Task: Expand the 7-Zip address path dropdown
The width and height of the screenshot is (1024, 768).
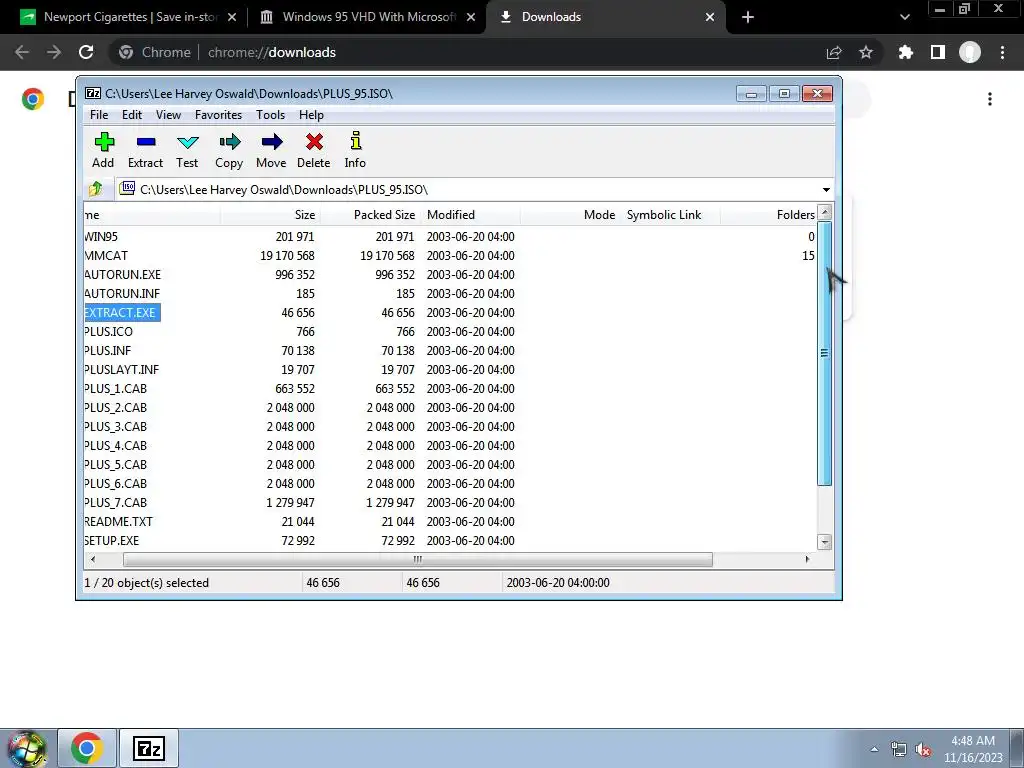Action: pyautogui.click(x=826, y=189)
